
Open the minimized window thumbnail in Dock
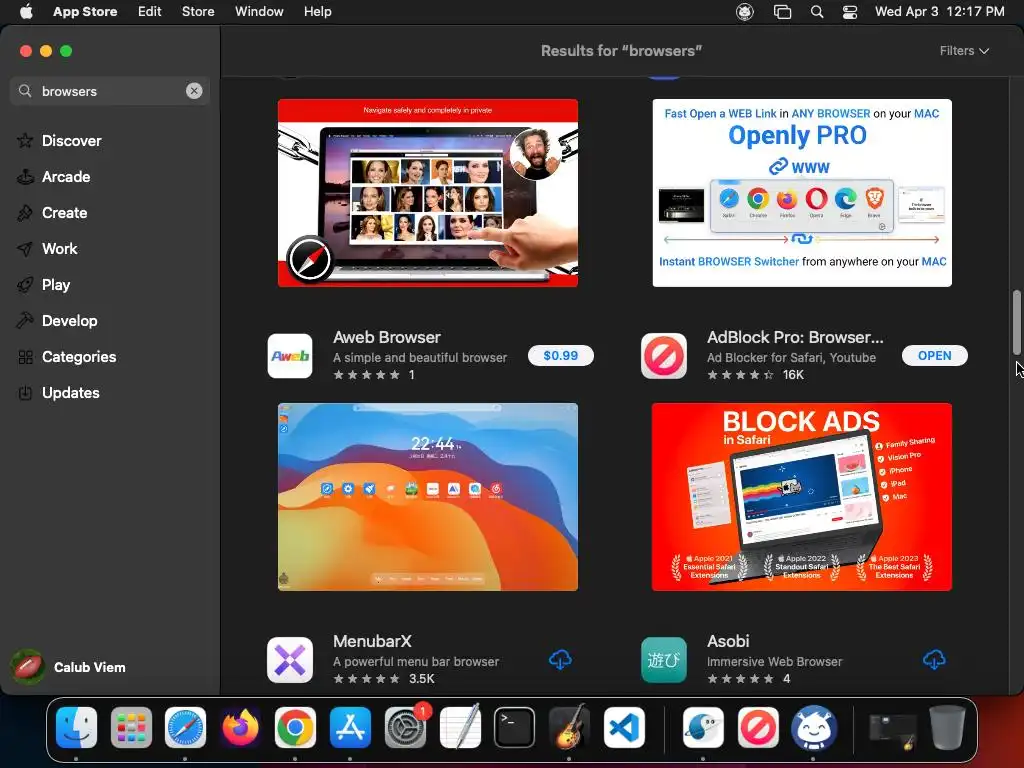[x=893, y=731]
